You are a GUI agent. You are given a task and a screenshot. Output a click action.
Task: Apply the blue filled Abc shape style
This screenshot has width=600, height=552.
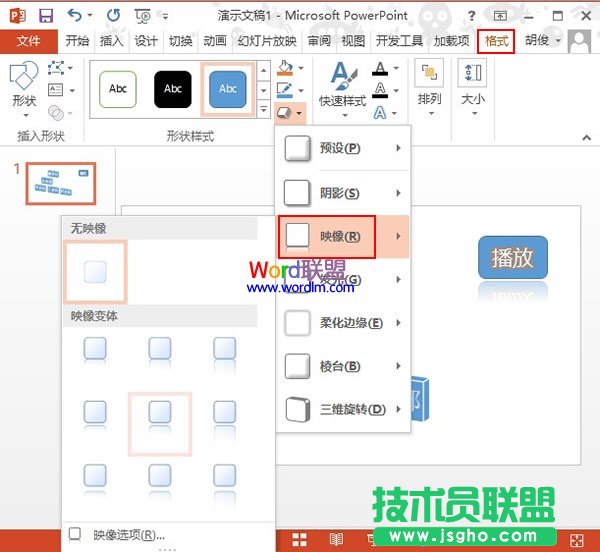point(228,89)
